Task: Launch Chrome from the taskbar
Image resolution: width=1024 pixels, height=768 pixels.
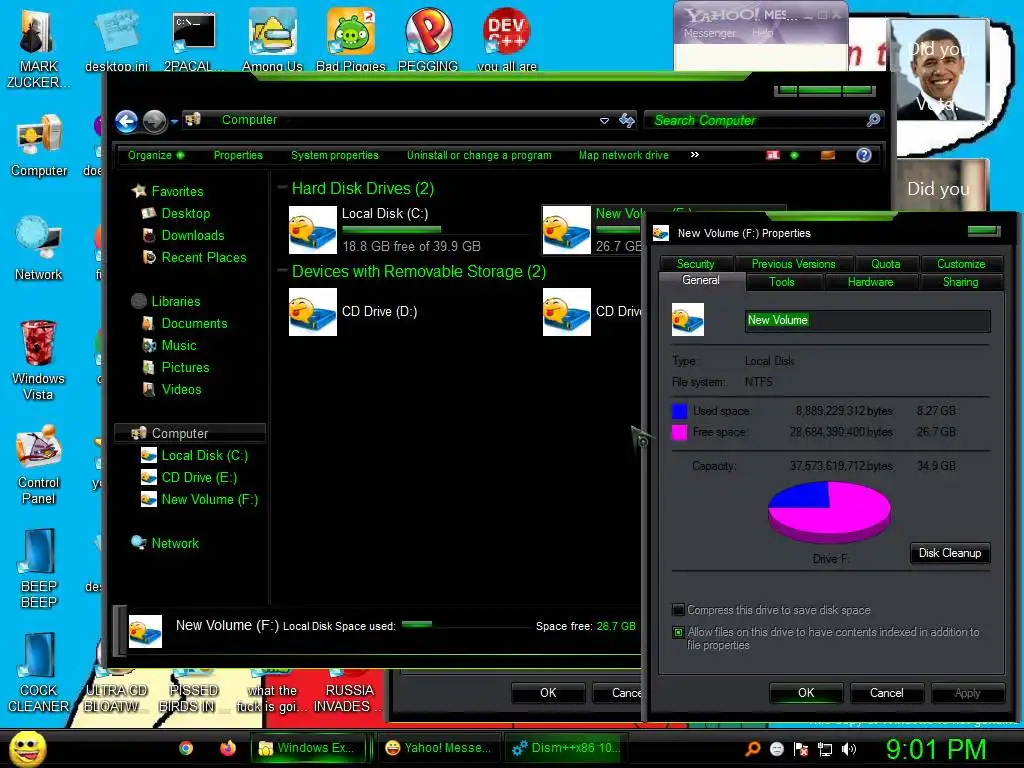Action: [x=186, y=748]
